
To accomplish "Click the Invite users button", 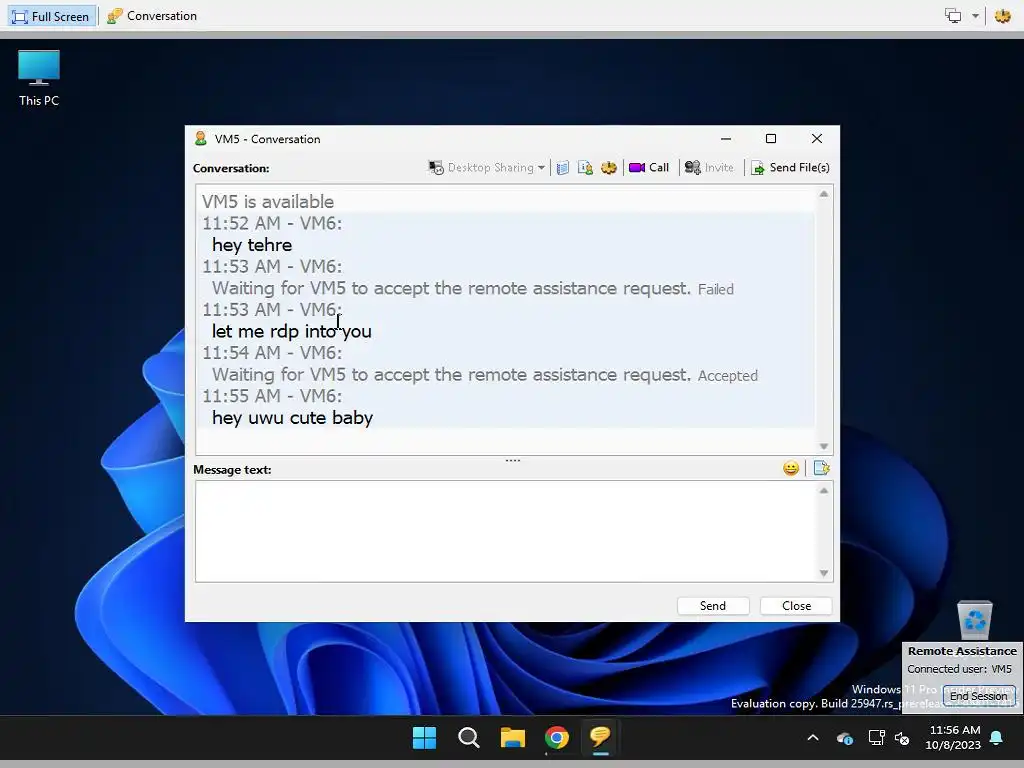I will point(709,168).
